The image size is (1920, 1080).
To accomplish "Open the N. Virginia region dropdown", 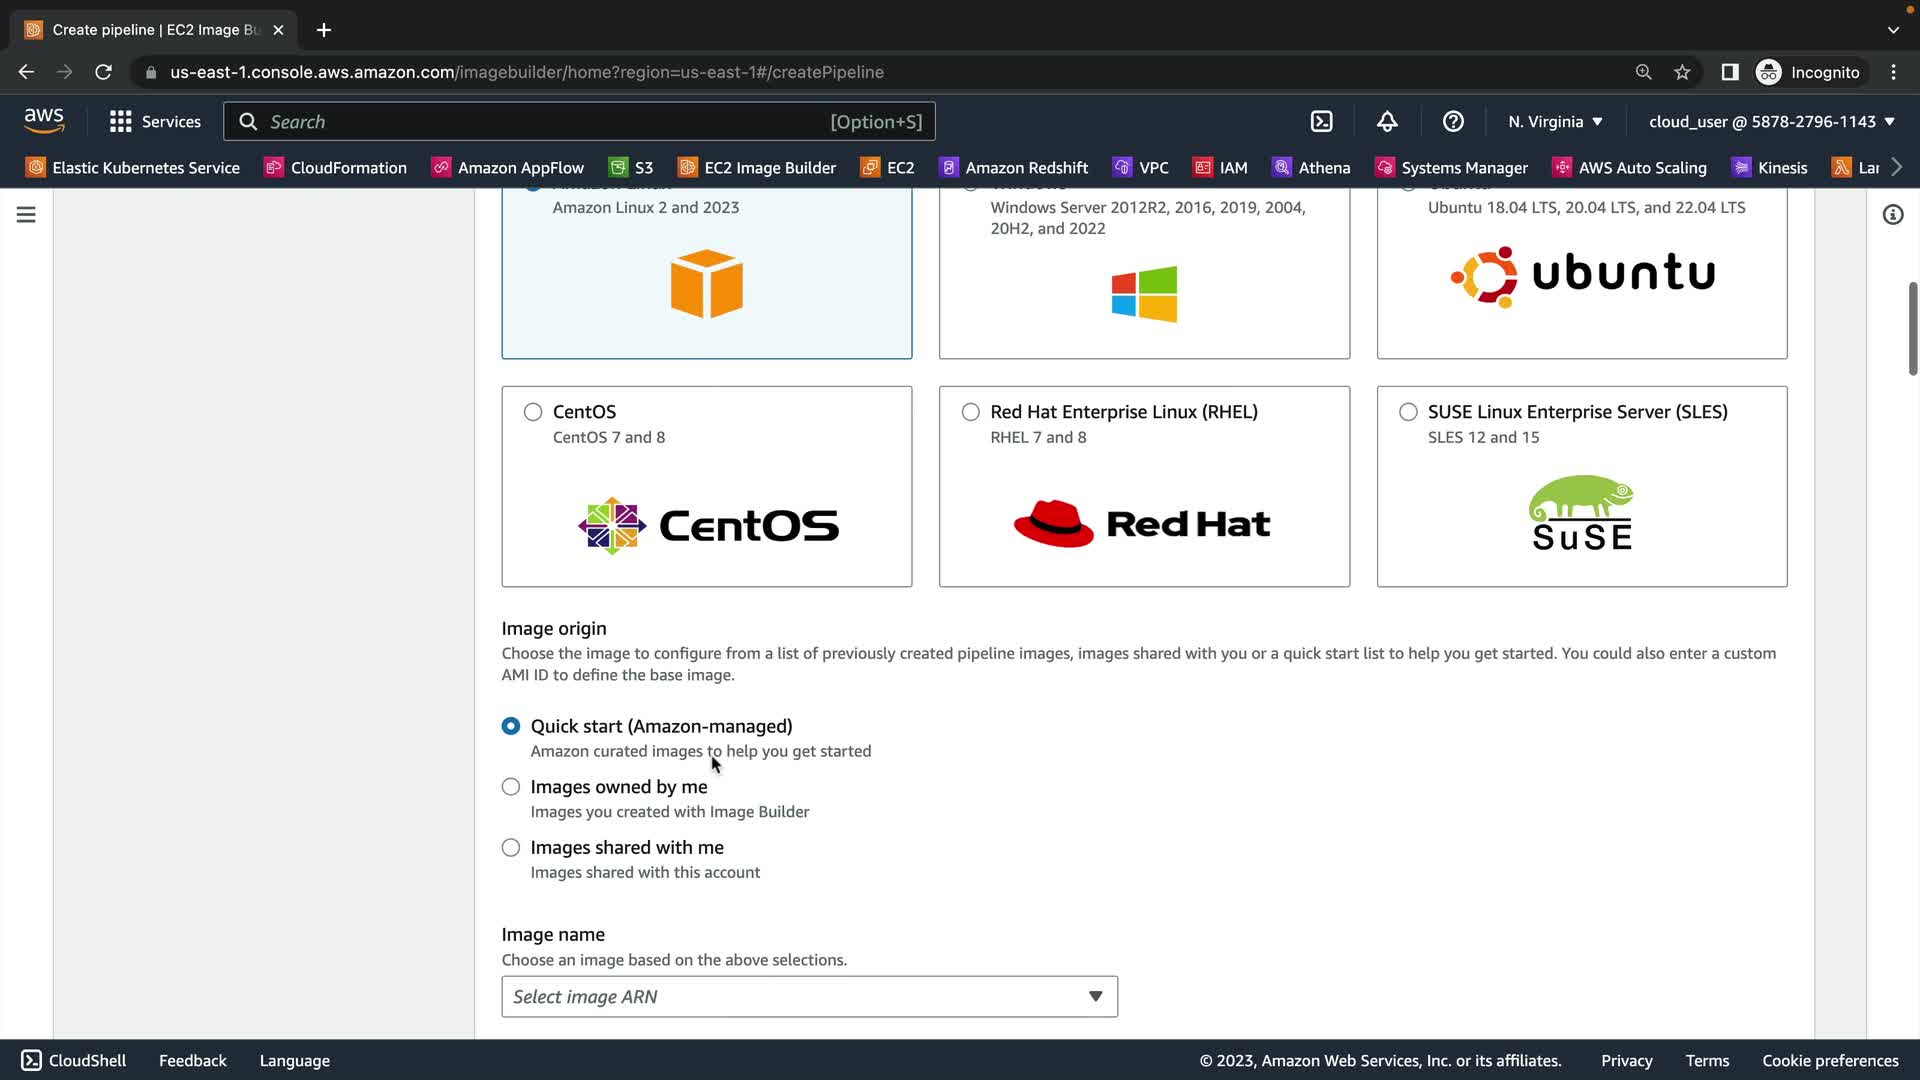I will point(1555,121).
